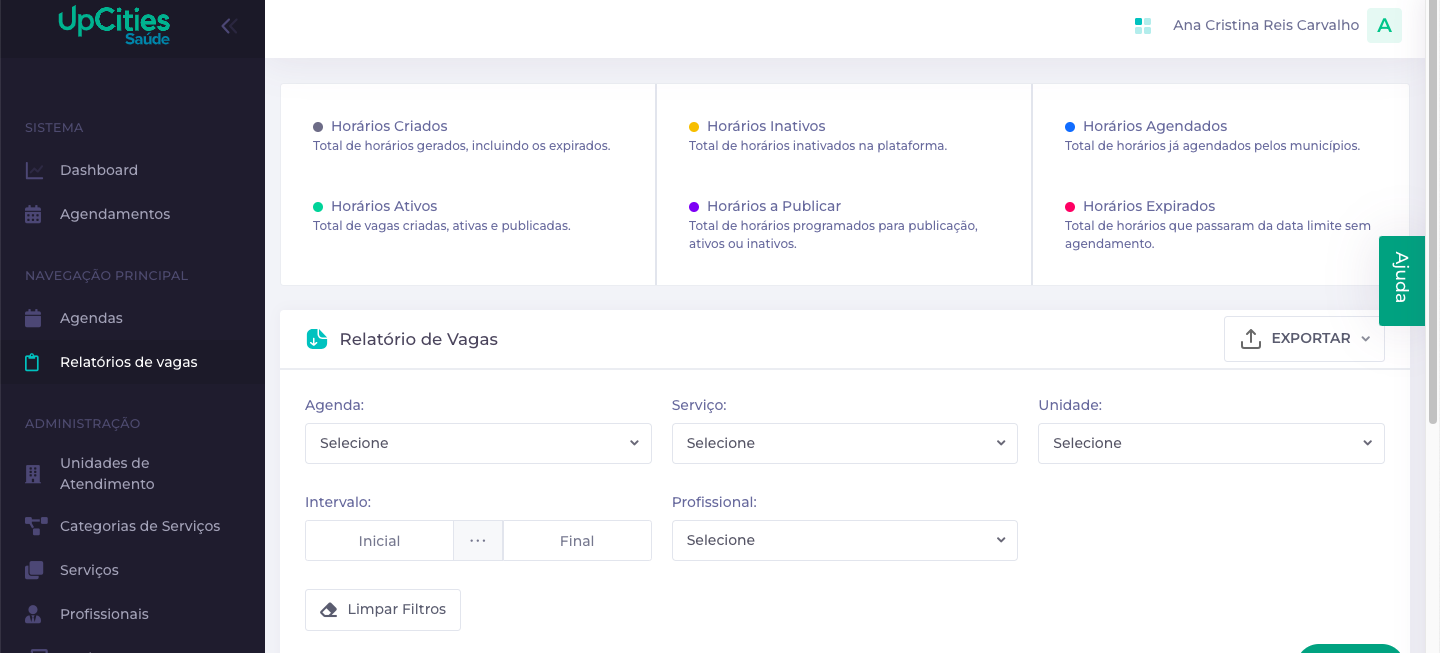Click 'Horários Expirados' heading text
Image resolution: width=1440 pixels, height=653 pixels.
[1149, 206]
